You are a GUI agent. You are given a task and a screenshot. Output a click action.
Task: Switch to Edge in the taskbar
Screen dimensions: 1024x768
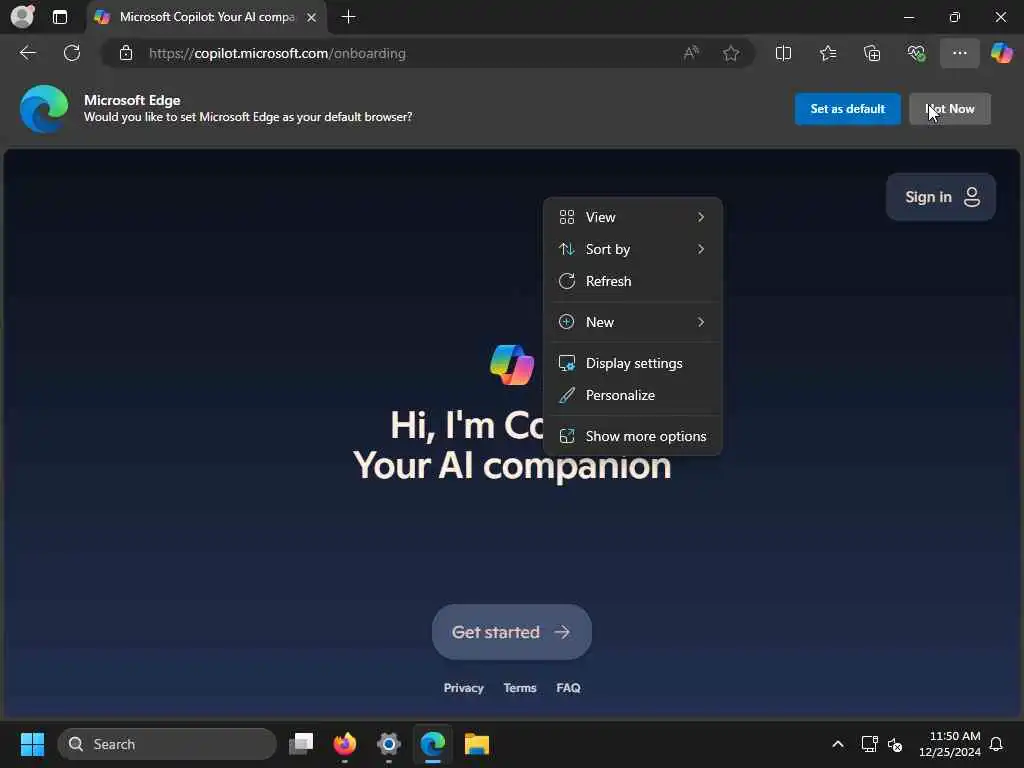point(432,743)
